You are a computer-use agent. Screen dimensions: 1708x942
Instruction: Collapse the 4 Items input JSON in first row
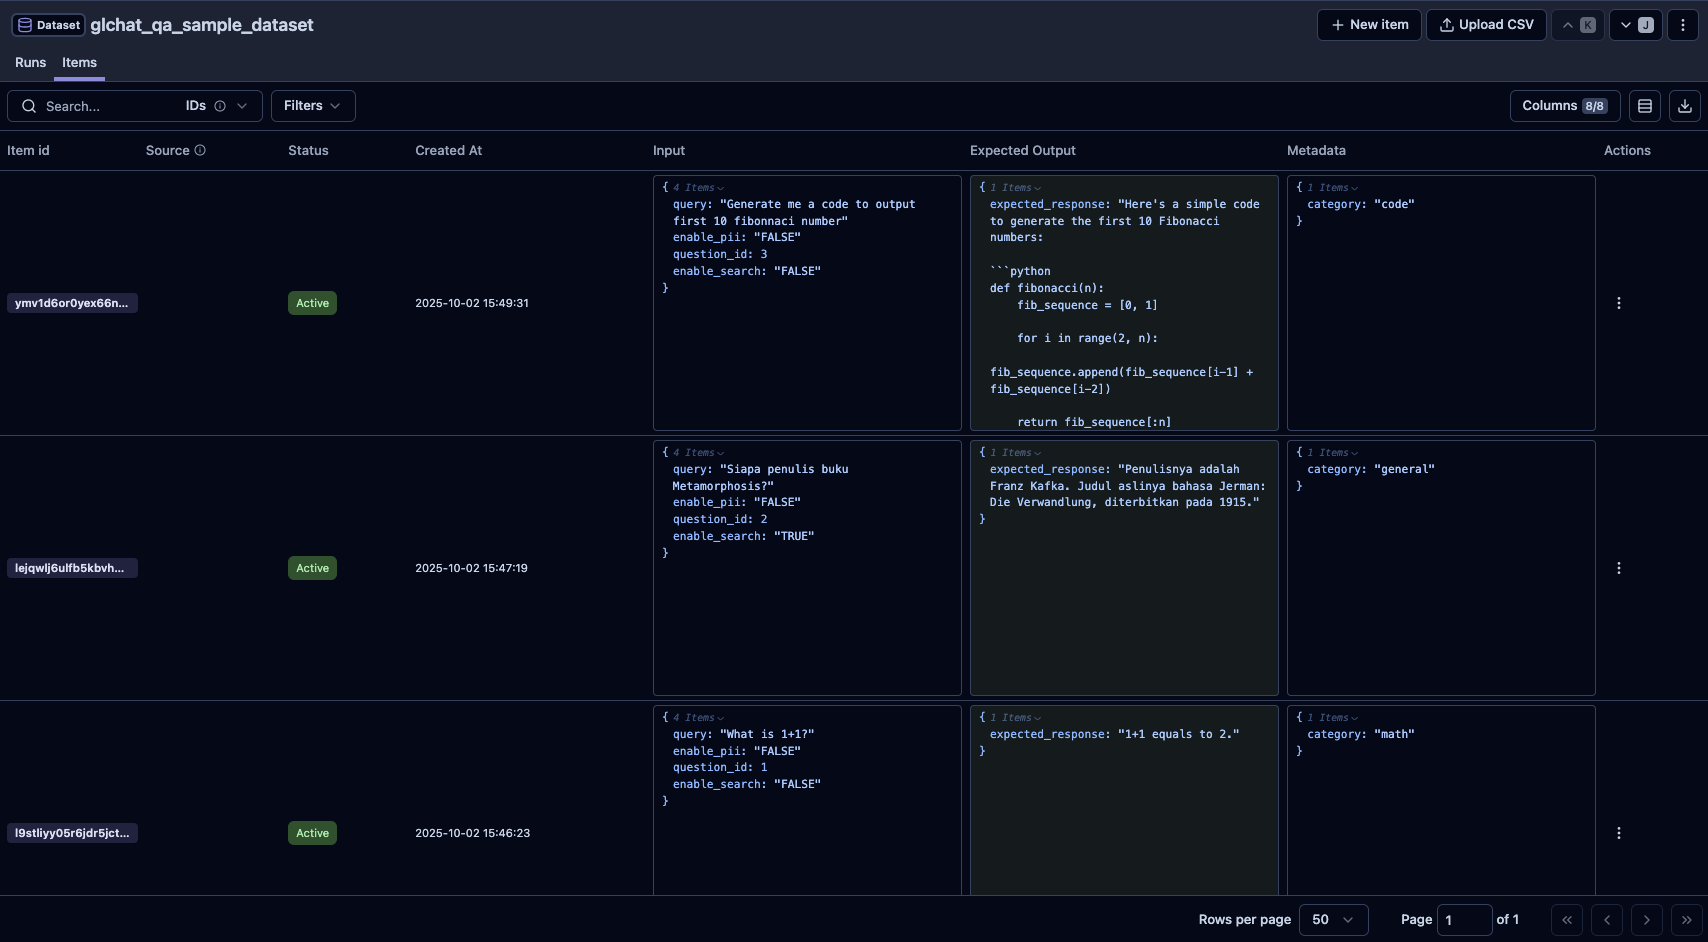pos(699,188)
